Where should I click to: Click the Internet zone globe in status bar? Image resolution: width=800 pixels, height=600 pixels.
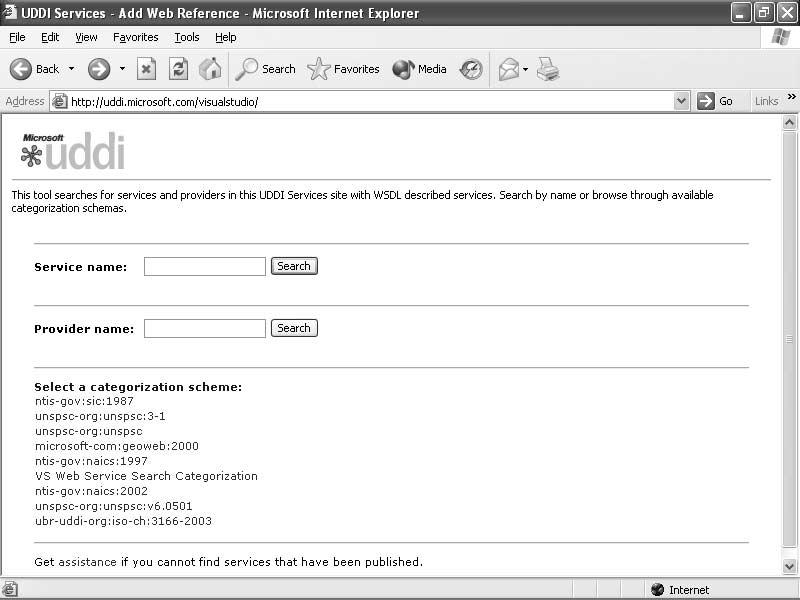click(658, 590)
